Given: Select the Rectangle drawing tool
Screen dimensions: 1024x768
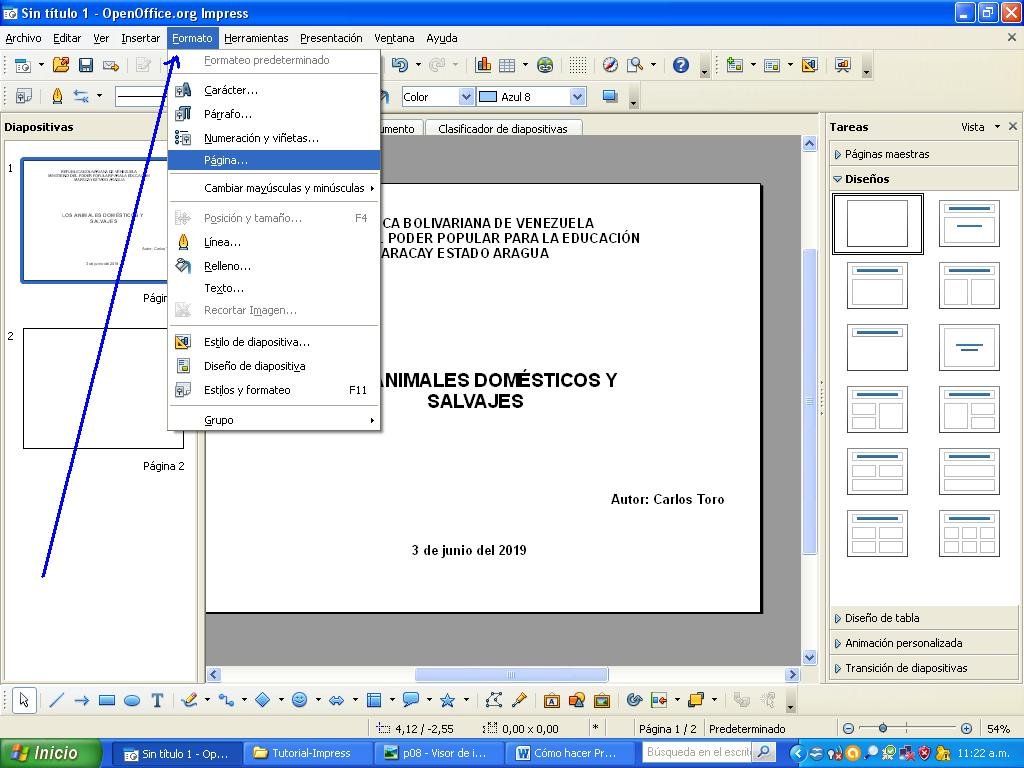Looking at the screenshot, I should pos(106,700).
